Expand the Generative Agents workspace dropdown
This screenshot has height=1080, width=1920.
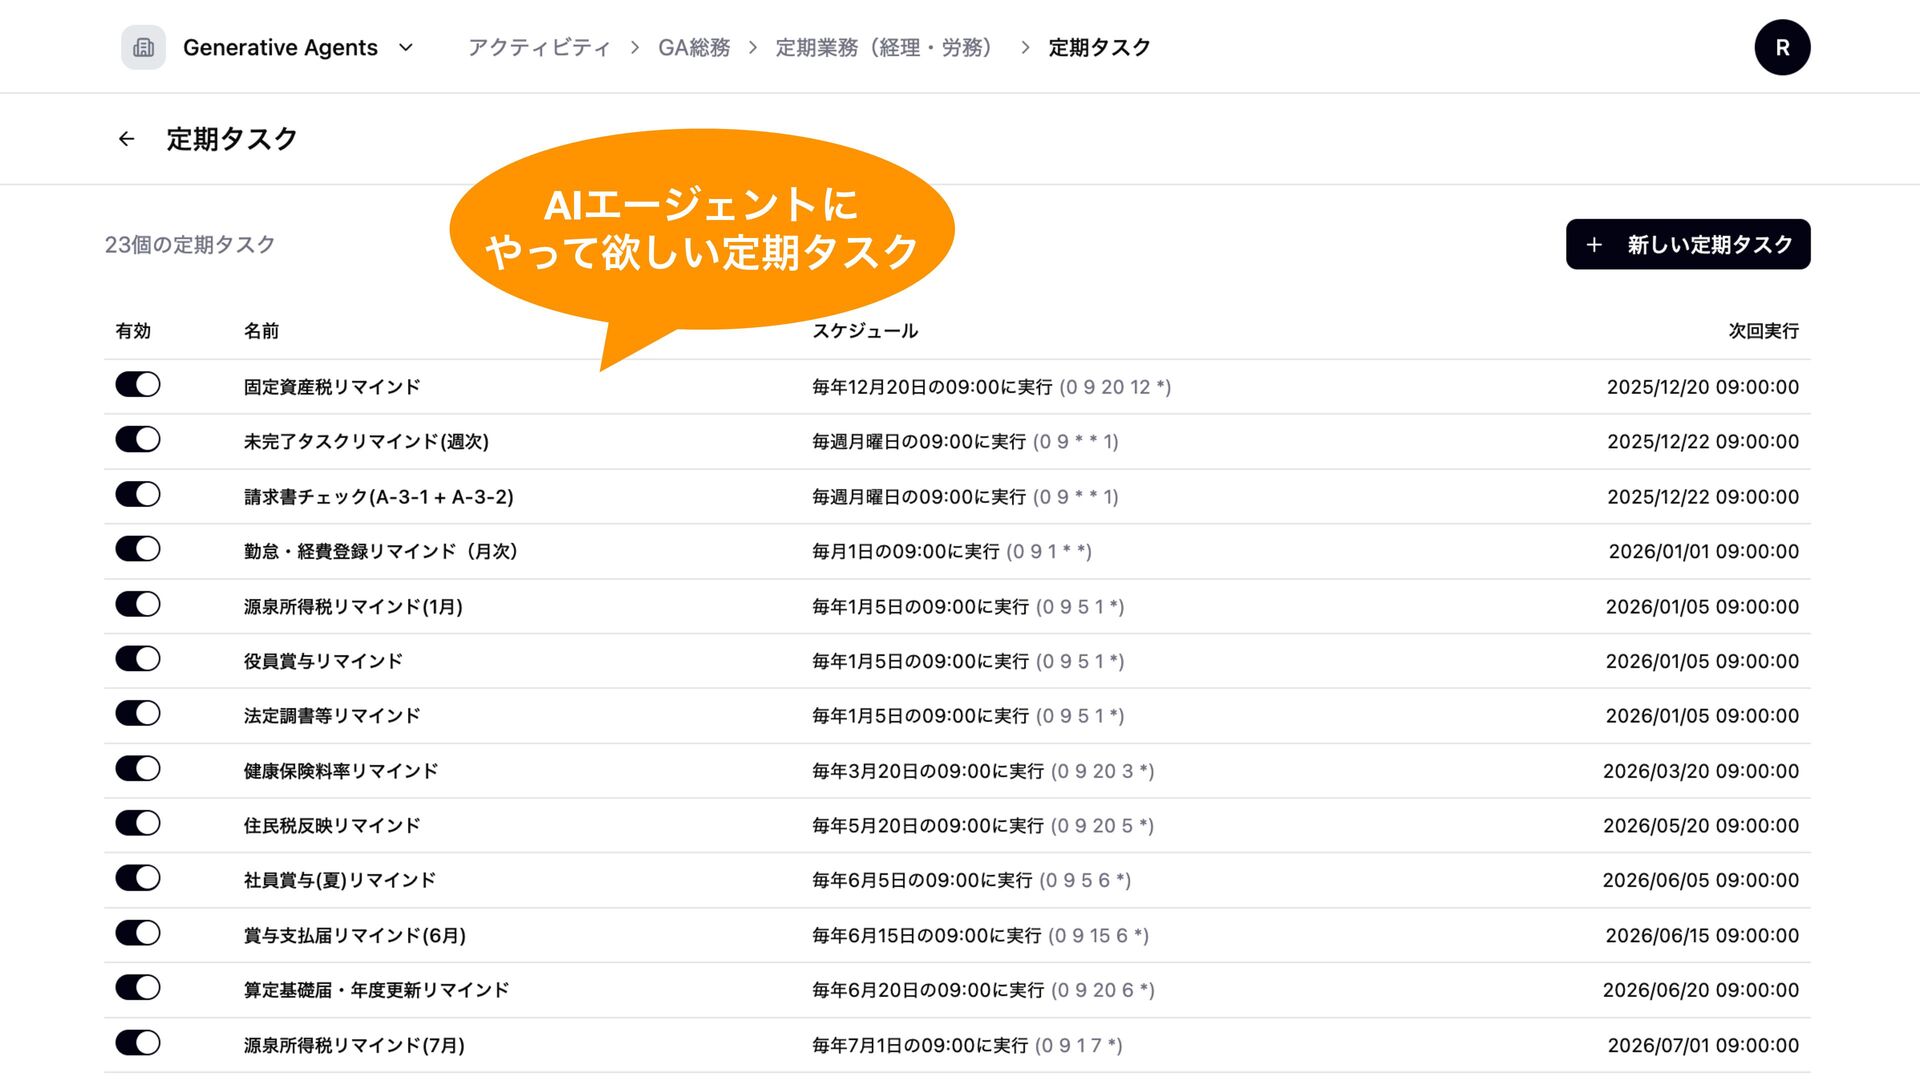click(406, 48)
